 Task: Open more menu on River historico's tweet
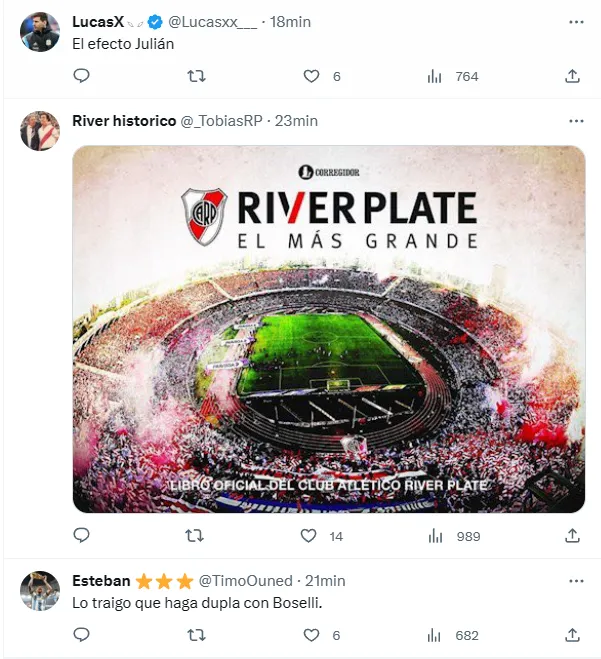coord(575,121)
